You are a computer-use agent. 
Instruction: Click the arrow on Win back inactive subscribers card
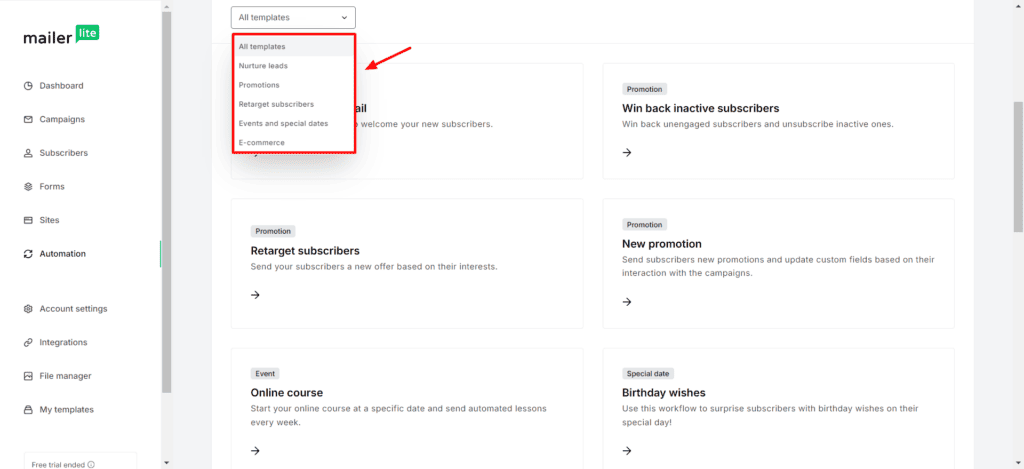coord(627,152)
